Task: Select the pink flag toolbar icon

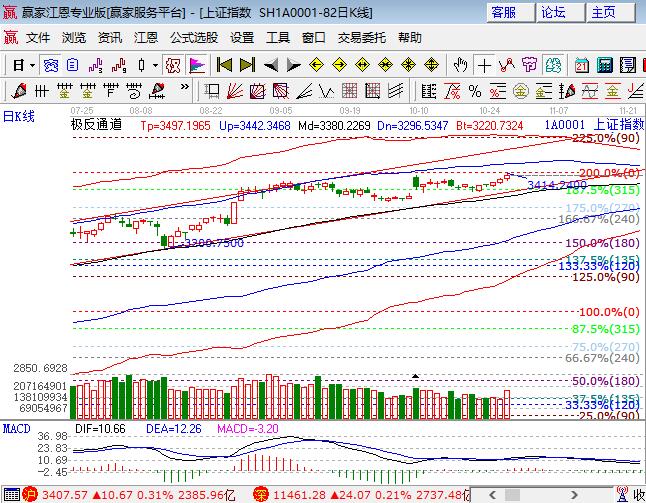Action: click(197, 65)
